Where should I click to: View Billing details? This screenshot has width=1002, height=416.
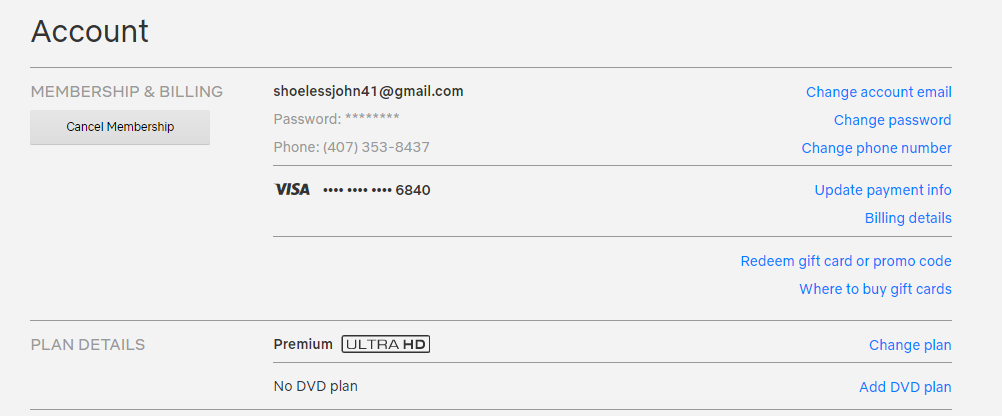pos(908,219)
